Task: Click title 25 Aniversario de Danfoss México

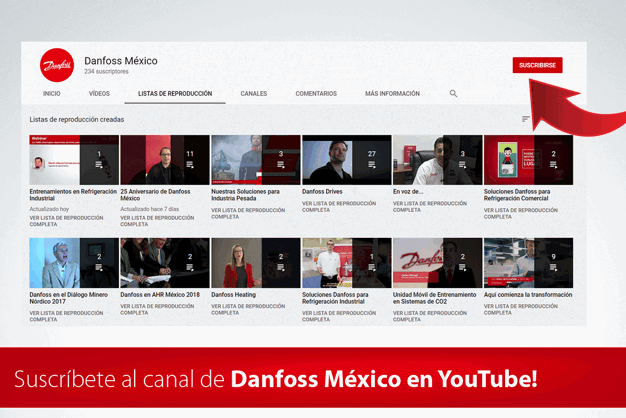Action: pyautogui.click(x=155, y=195)
